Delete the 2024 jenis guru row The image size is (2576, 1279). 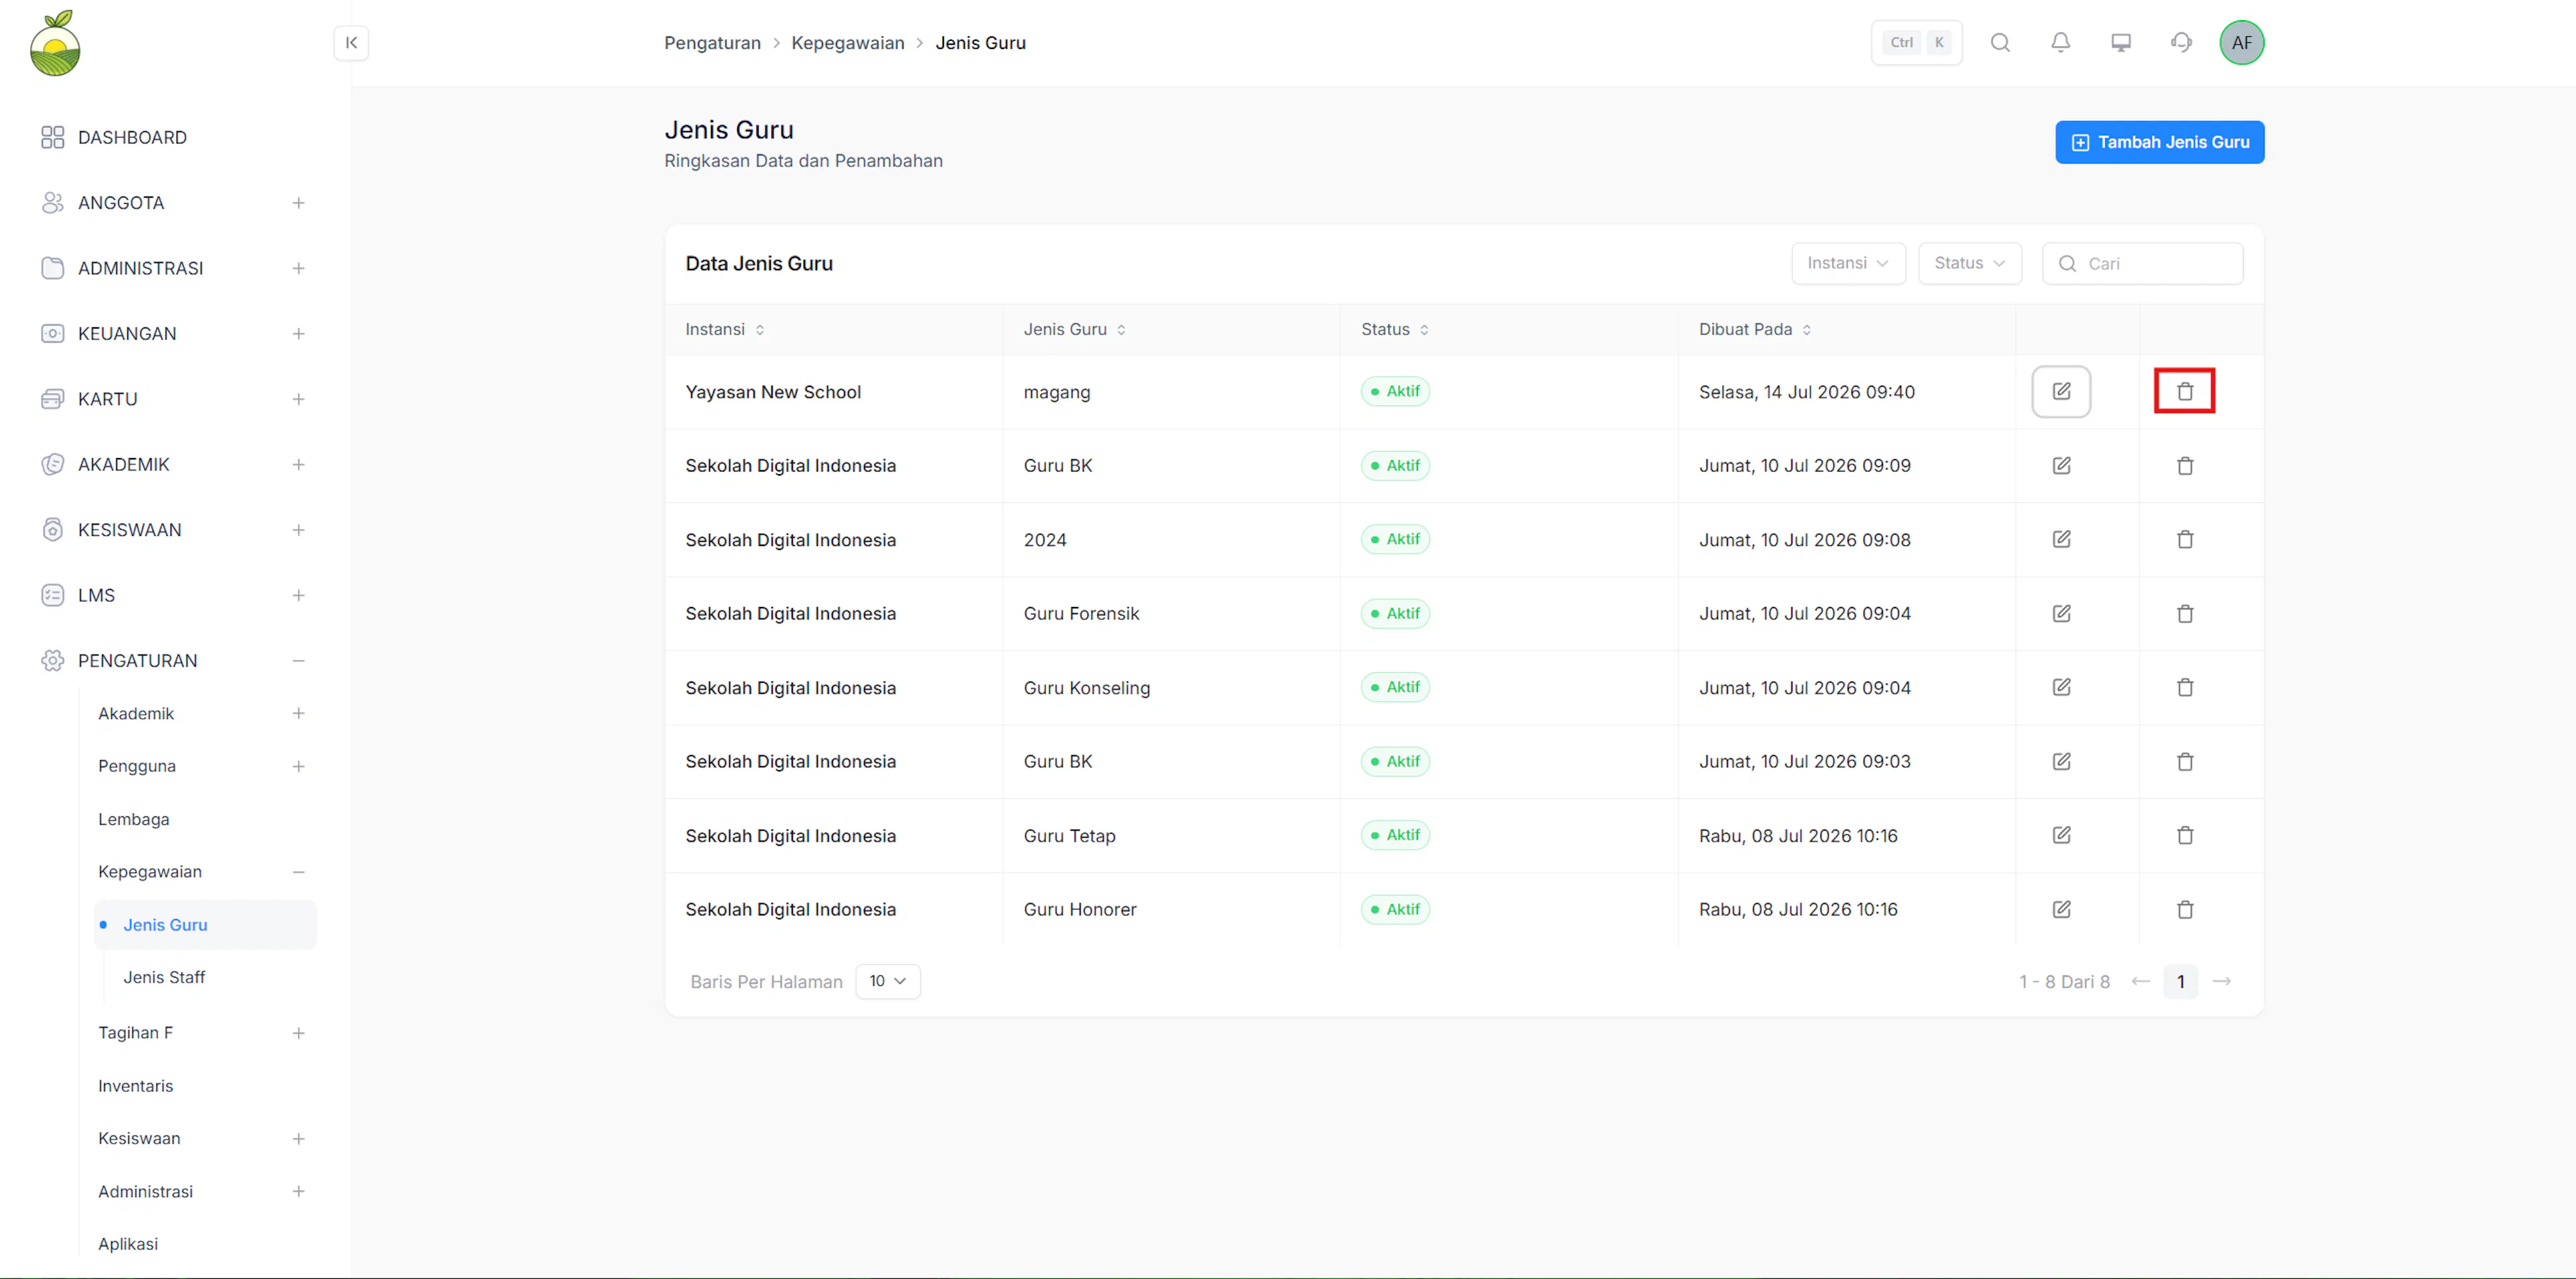click(2185, 540)
